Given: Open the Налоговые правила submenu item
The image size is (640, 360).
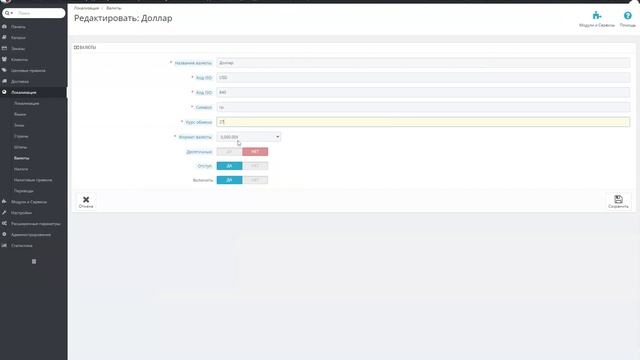Looking at the screenshot, I should [33, 180].
